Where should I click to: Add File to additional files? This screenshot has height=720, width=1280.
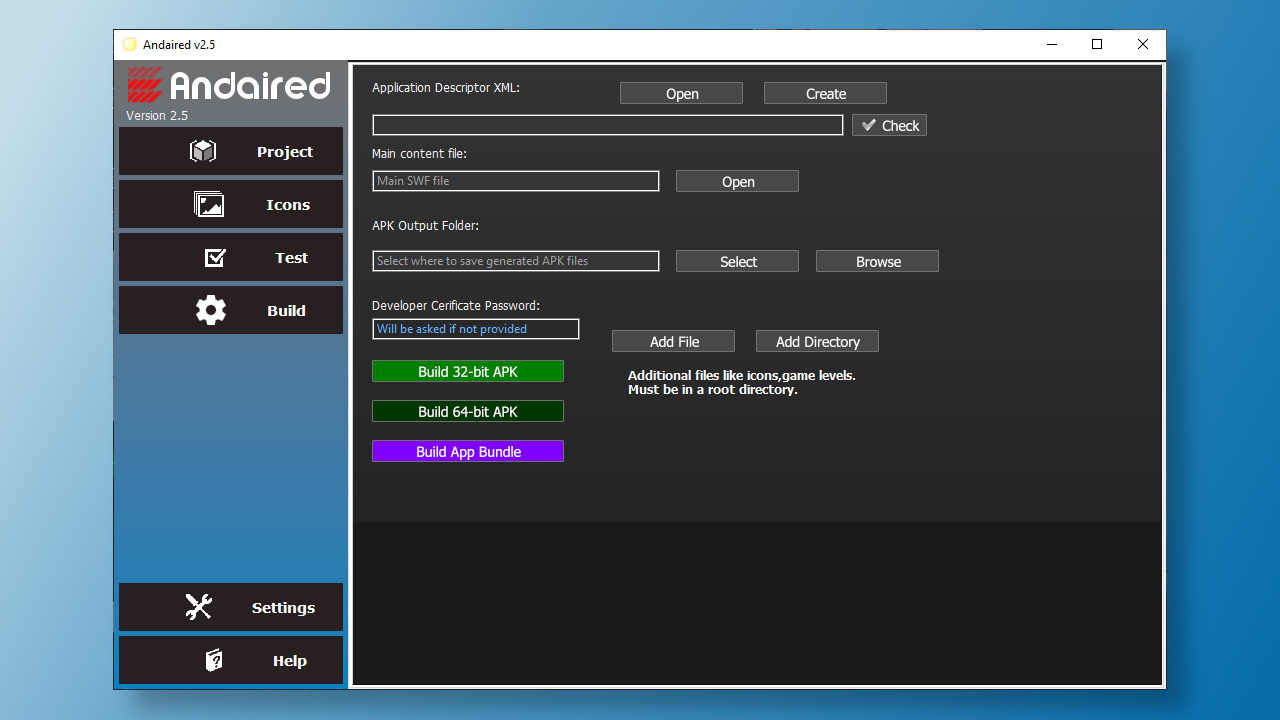pyautogui.click(x=673, y=341)
